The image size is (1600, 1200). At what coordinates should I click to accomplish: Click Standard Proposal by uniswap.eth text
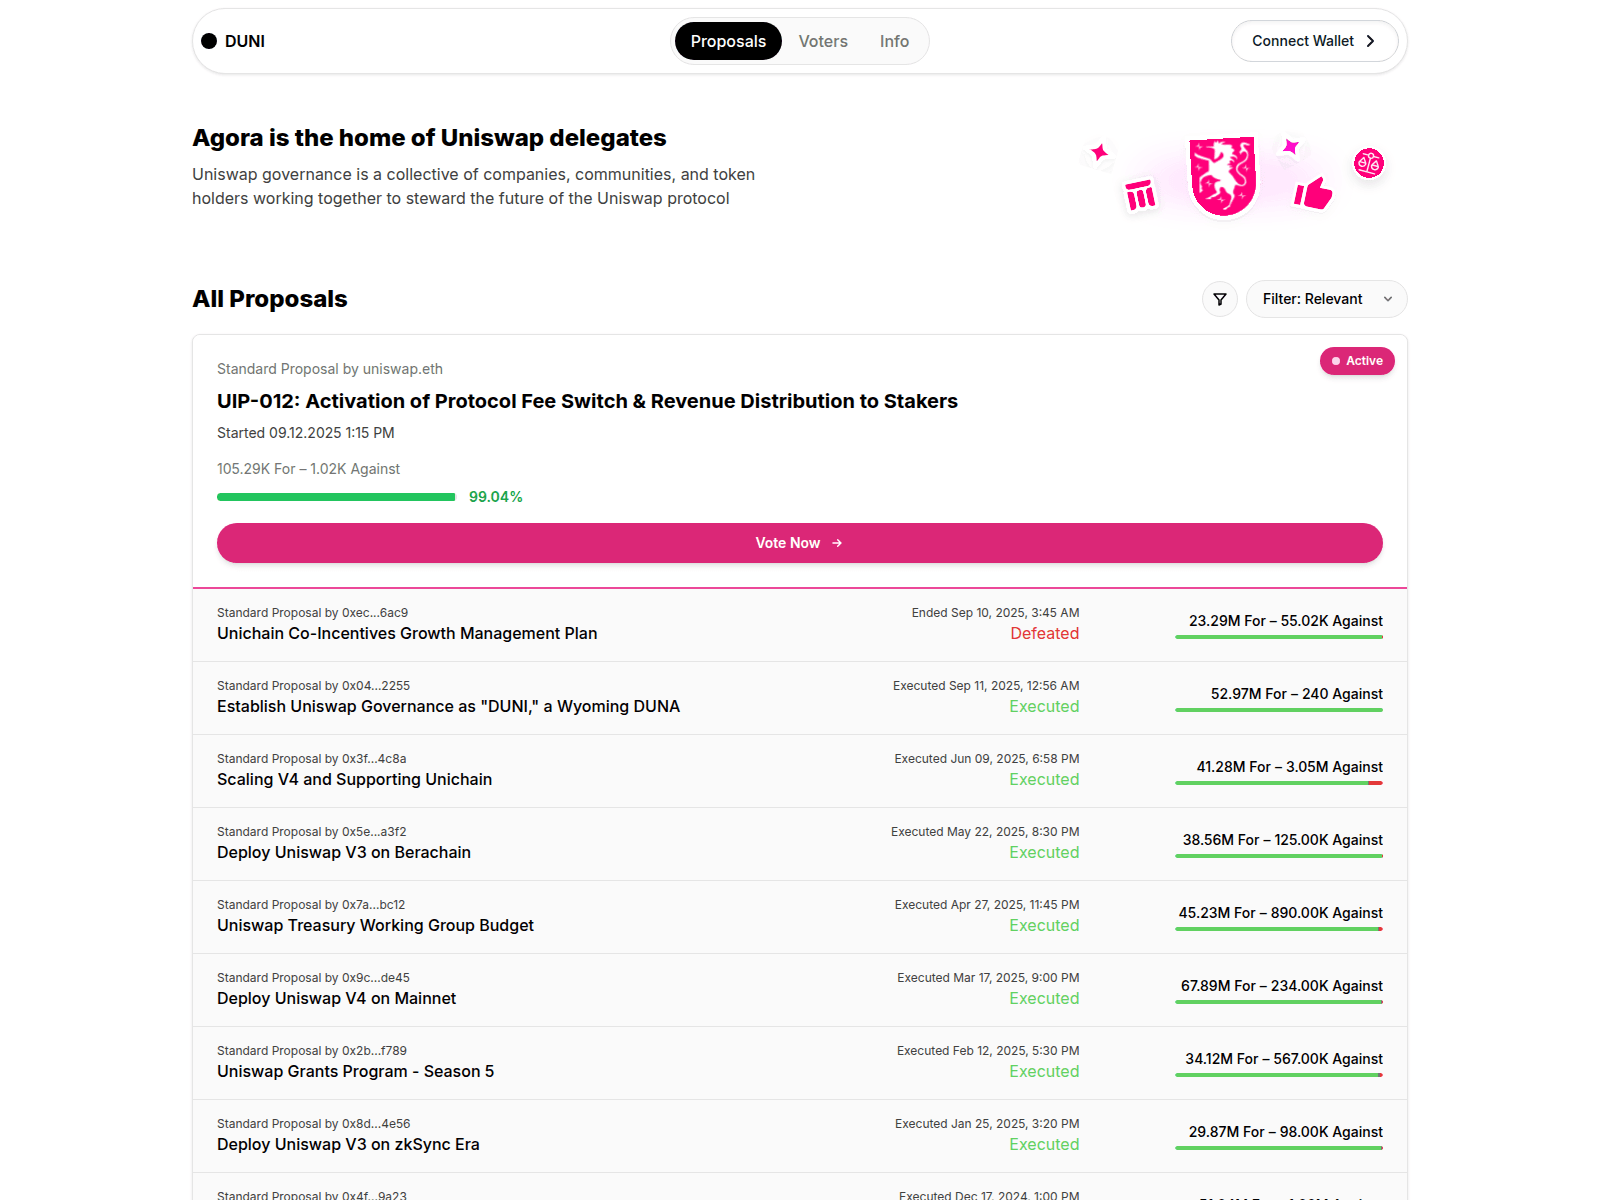[330, 369]
